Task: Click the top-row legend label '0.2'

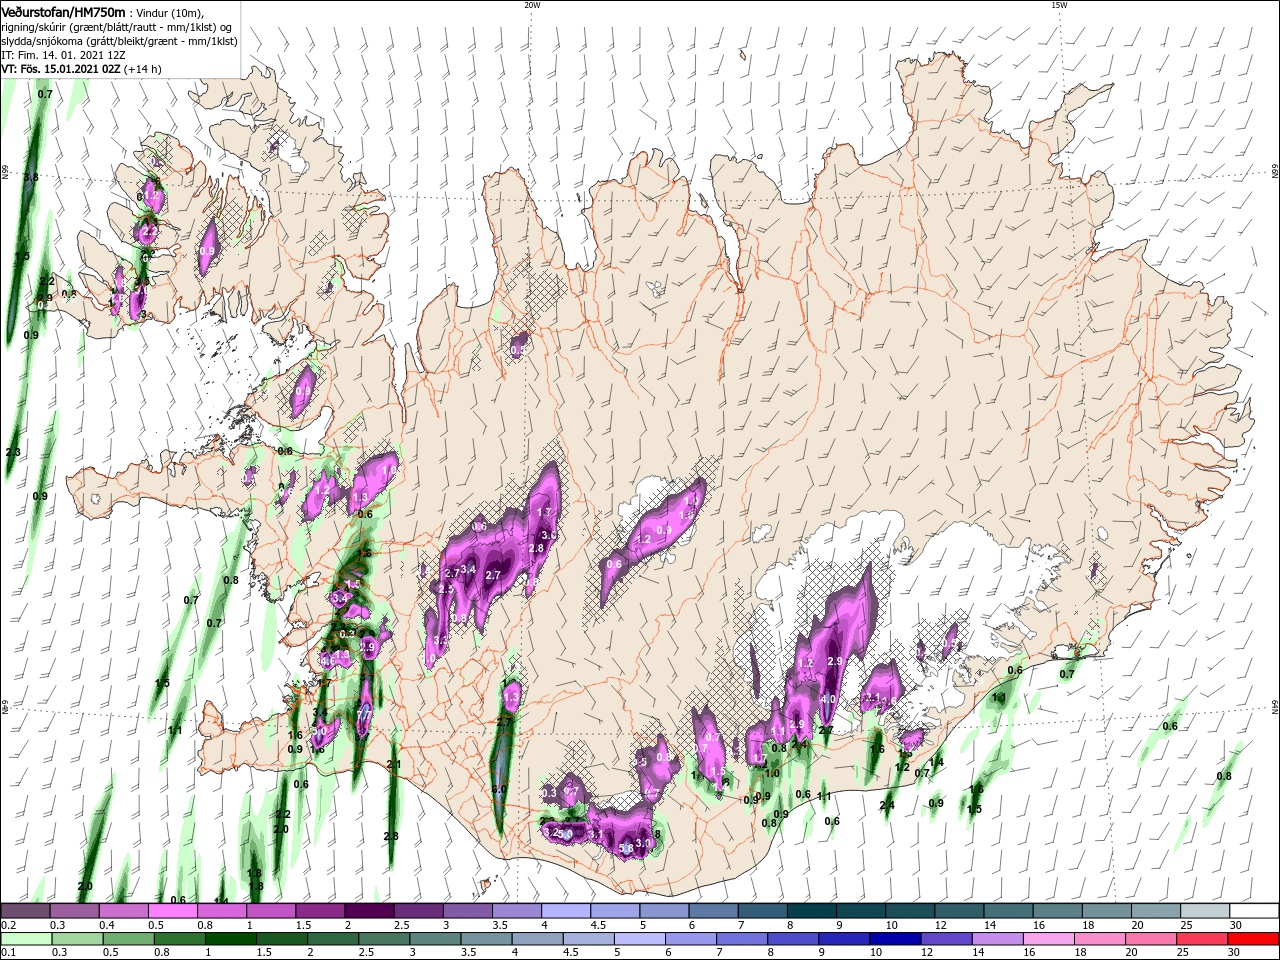Action: 8,925
